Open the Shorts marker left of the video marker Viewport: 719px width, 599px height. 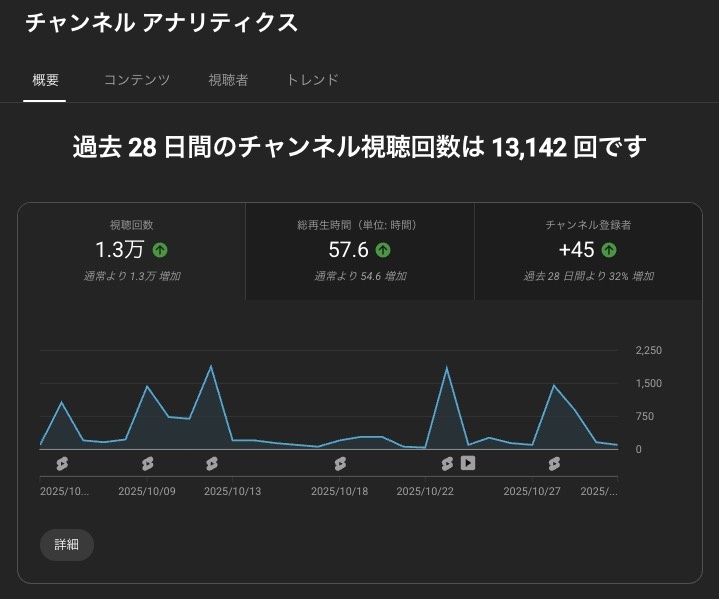[x=448, y=463]
